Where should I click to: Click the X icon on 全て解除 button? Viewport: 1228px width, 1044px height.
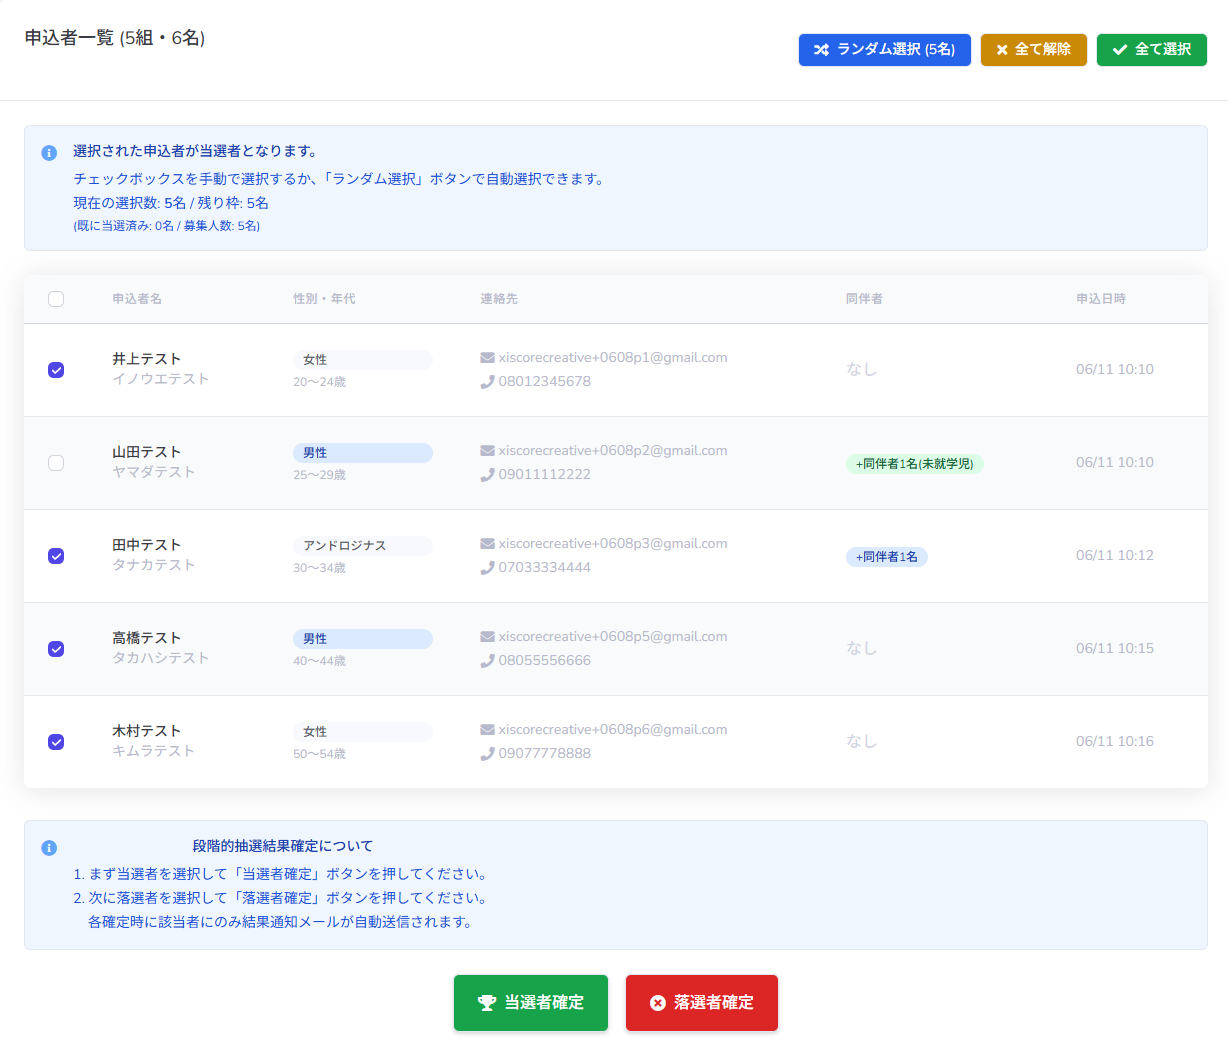tap(1002, 50)
